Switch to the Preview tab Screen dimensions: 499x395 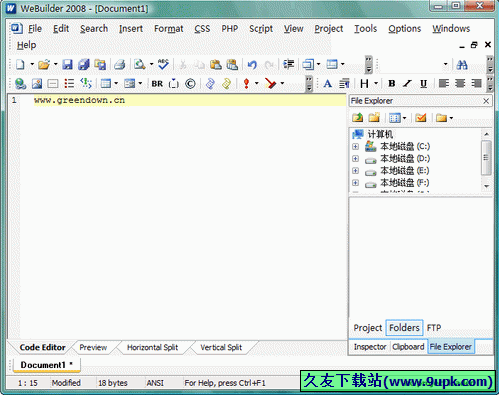tap(93, 347)
